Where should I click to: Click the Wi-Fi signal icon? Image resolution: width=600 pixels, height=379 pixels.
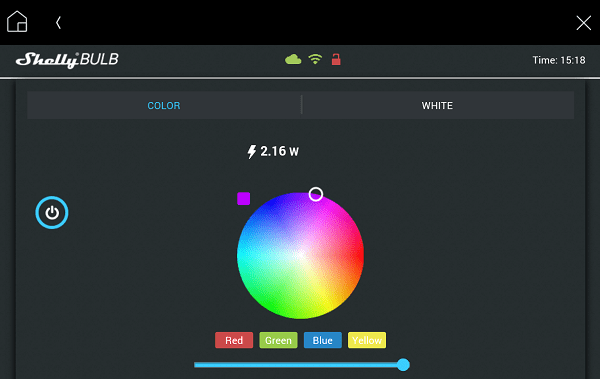(315, 59)
